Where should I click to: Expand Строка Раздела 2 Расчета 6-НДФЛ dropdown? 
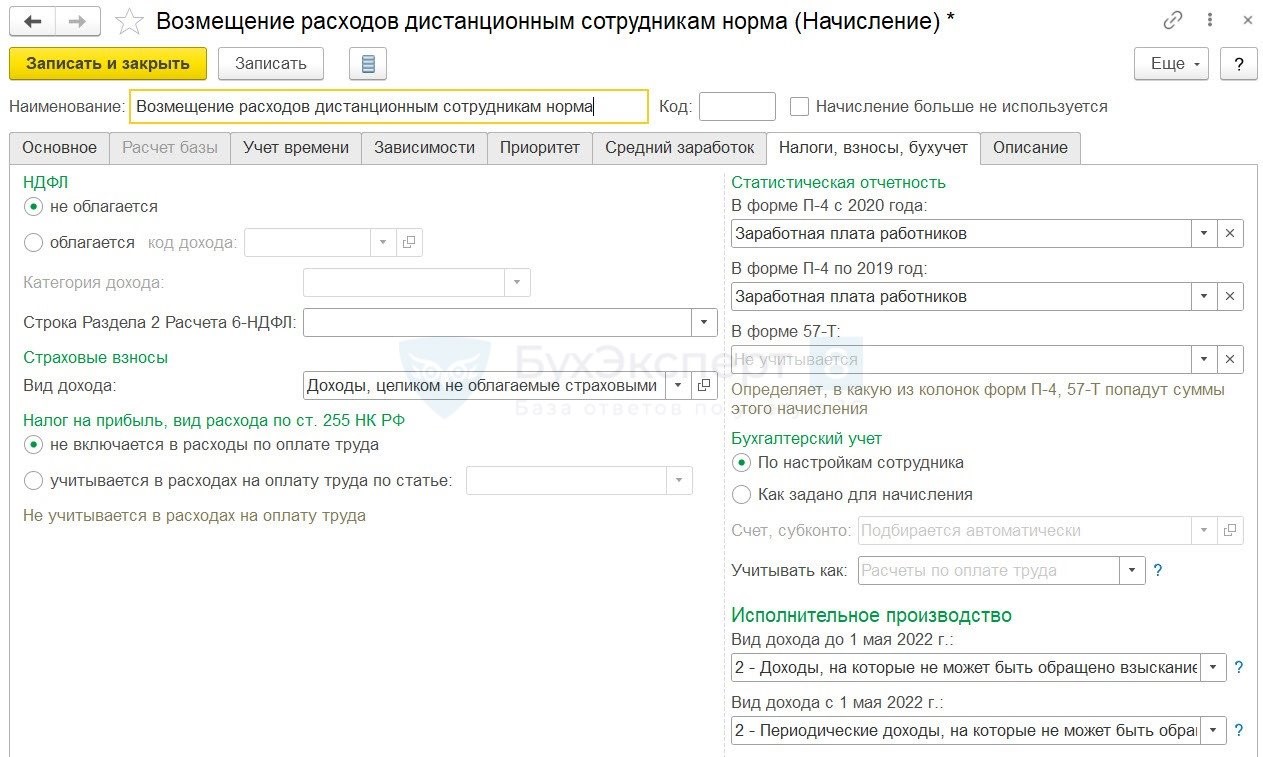tap(704, 322)
